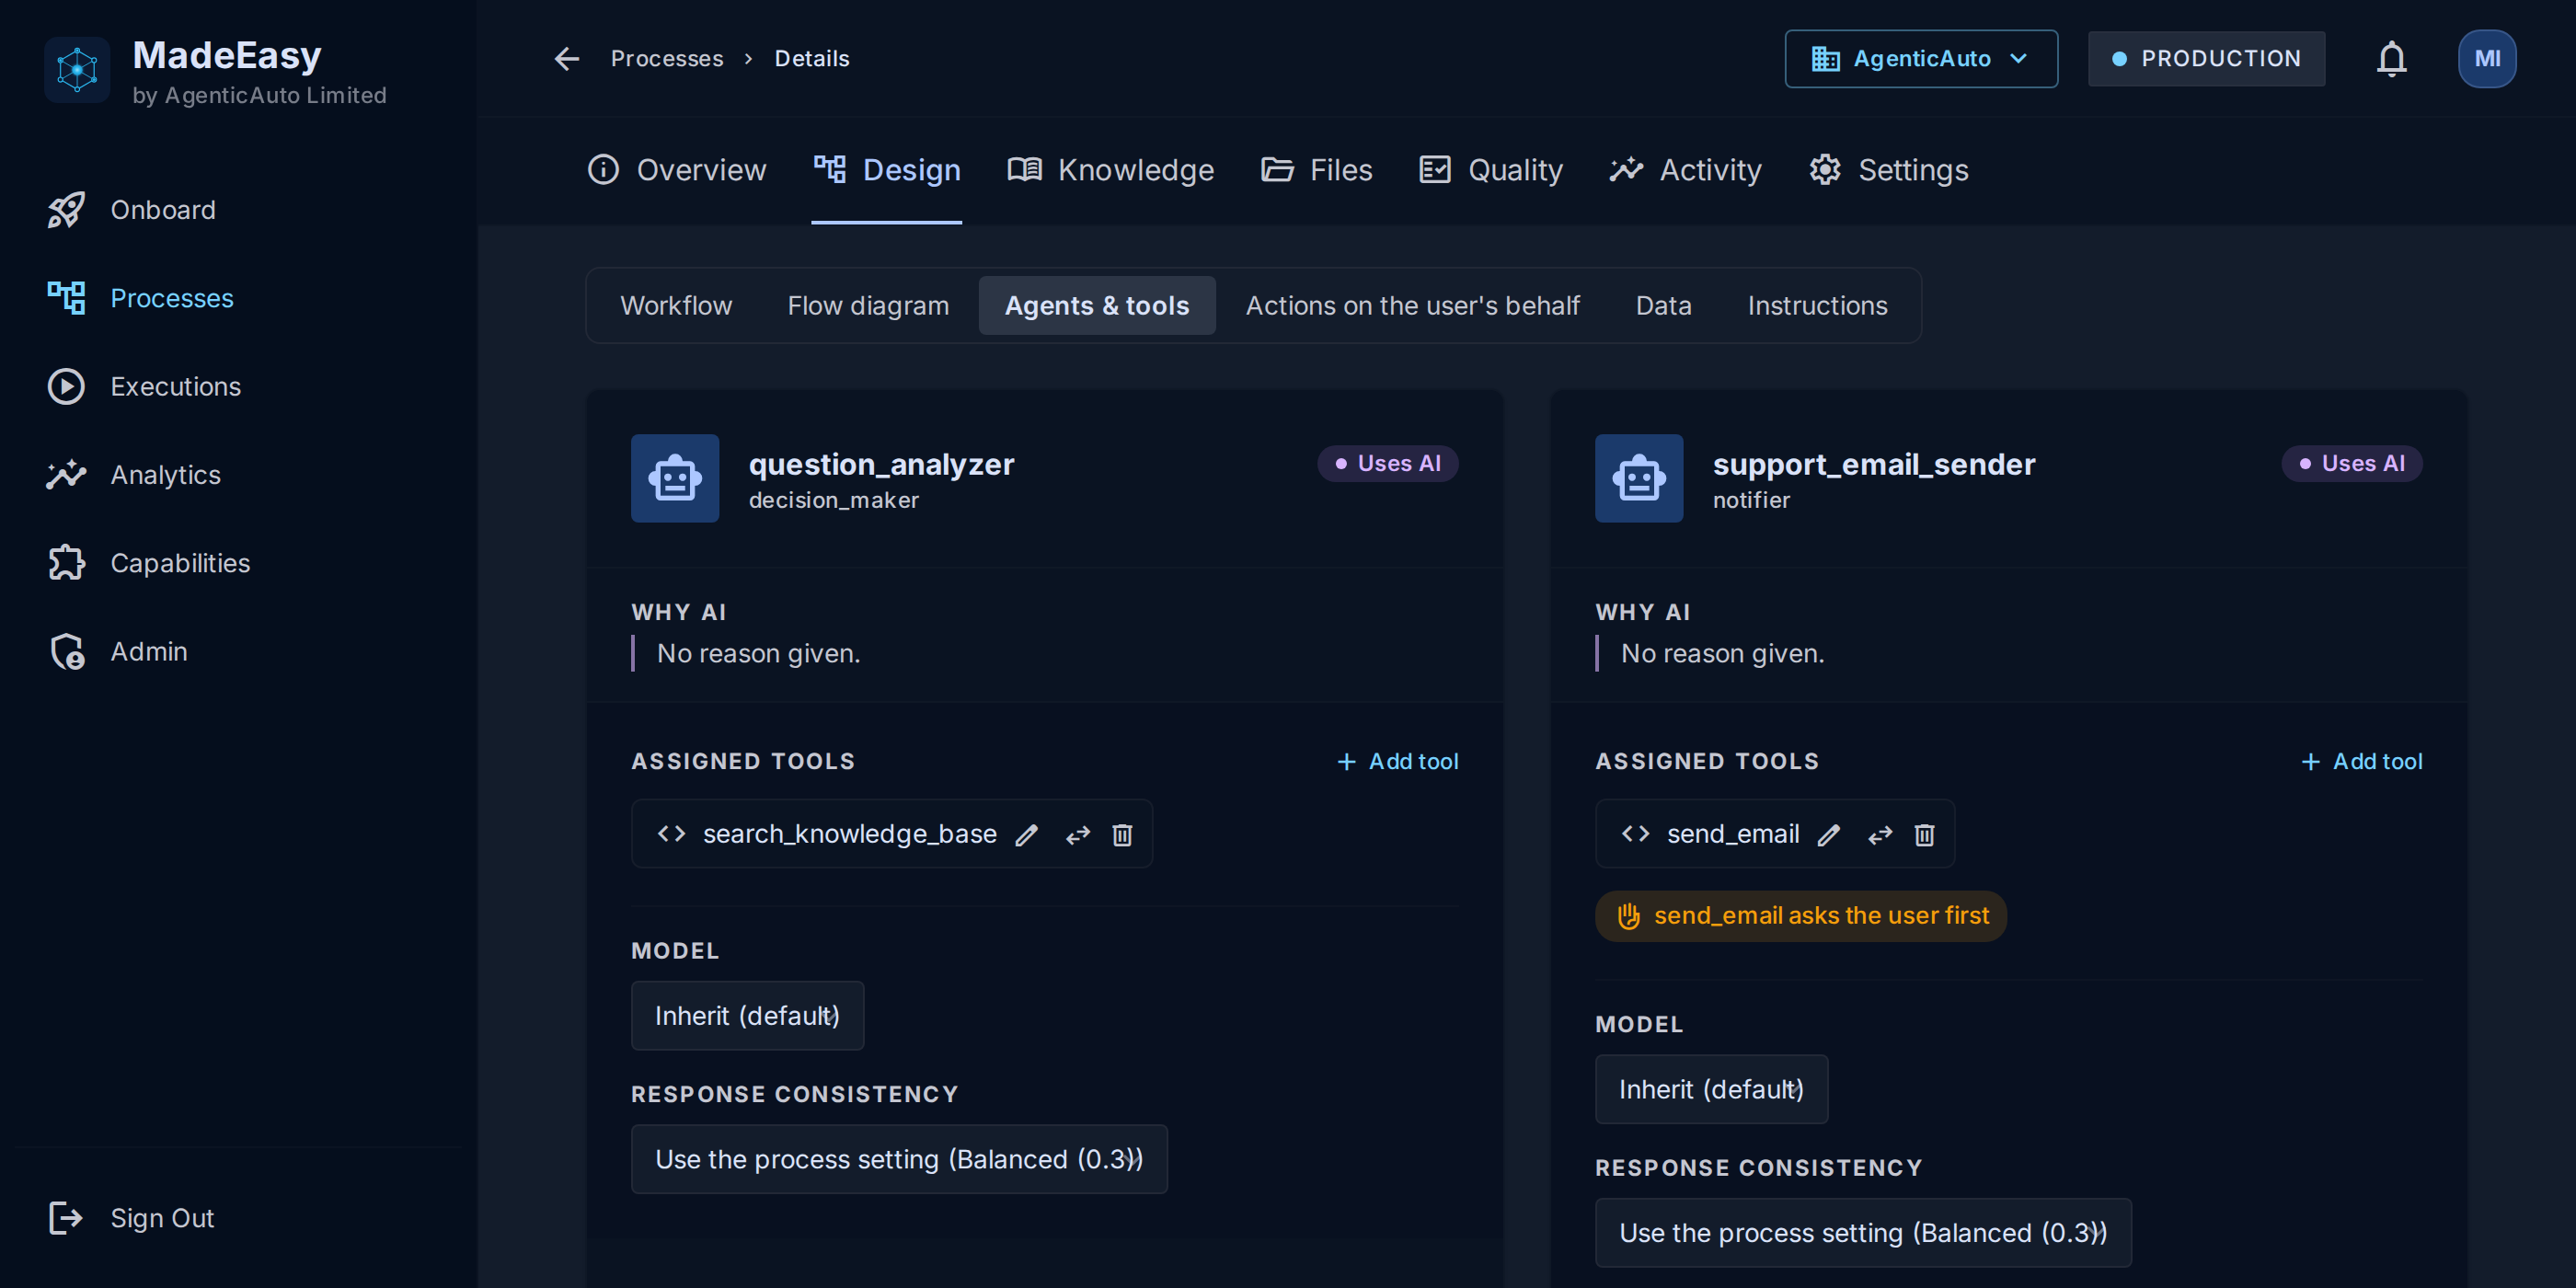Open question_analyzer Response Consistency dropdown
This screenshot has width=2576, height=1288.
898,1158
